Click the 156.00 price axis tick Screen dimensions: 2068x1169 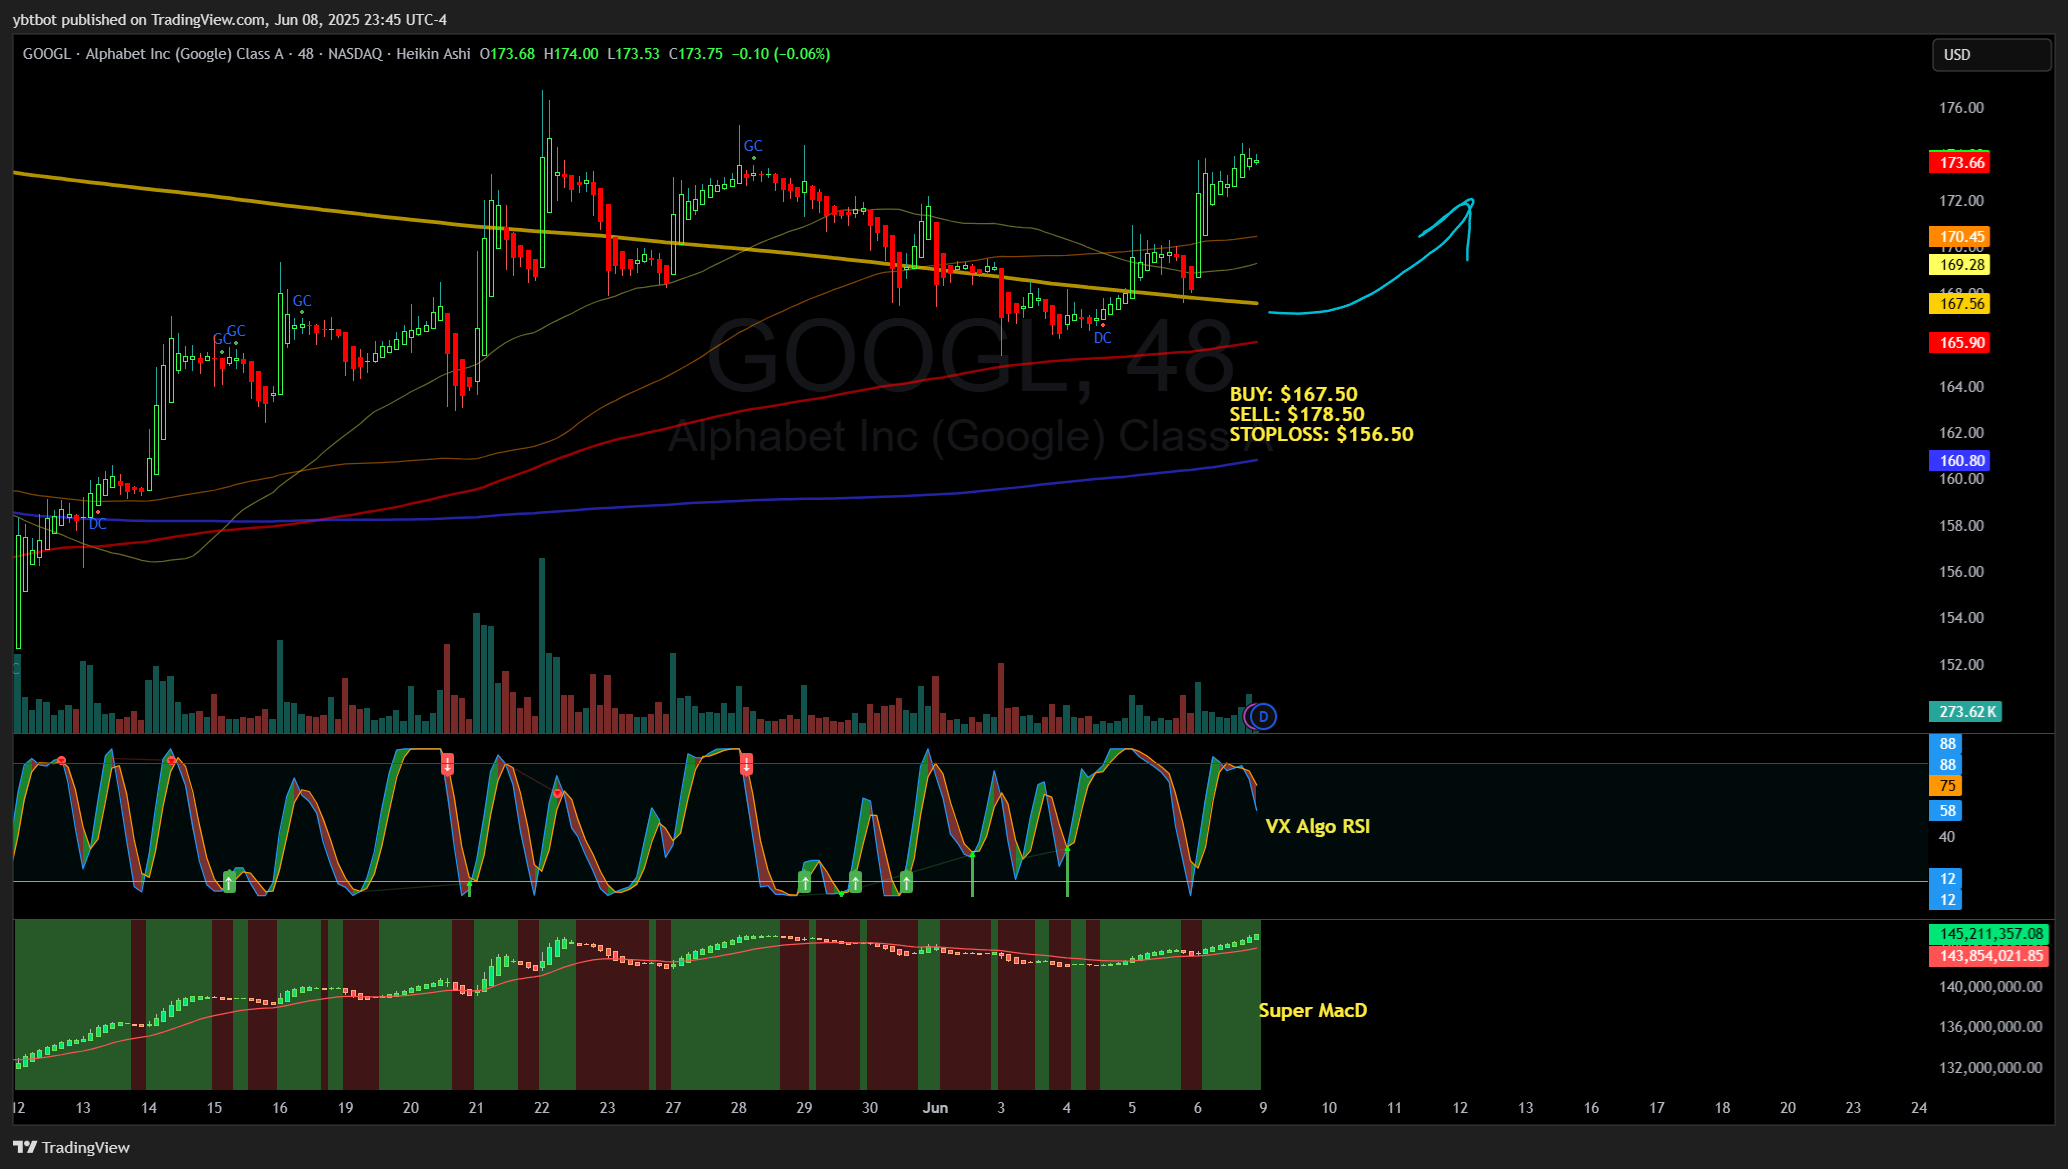(x=1961, y=572)
